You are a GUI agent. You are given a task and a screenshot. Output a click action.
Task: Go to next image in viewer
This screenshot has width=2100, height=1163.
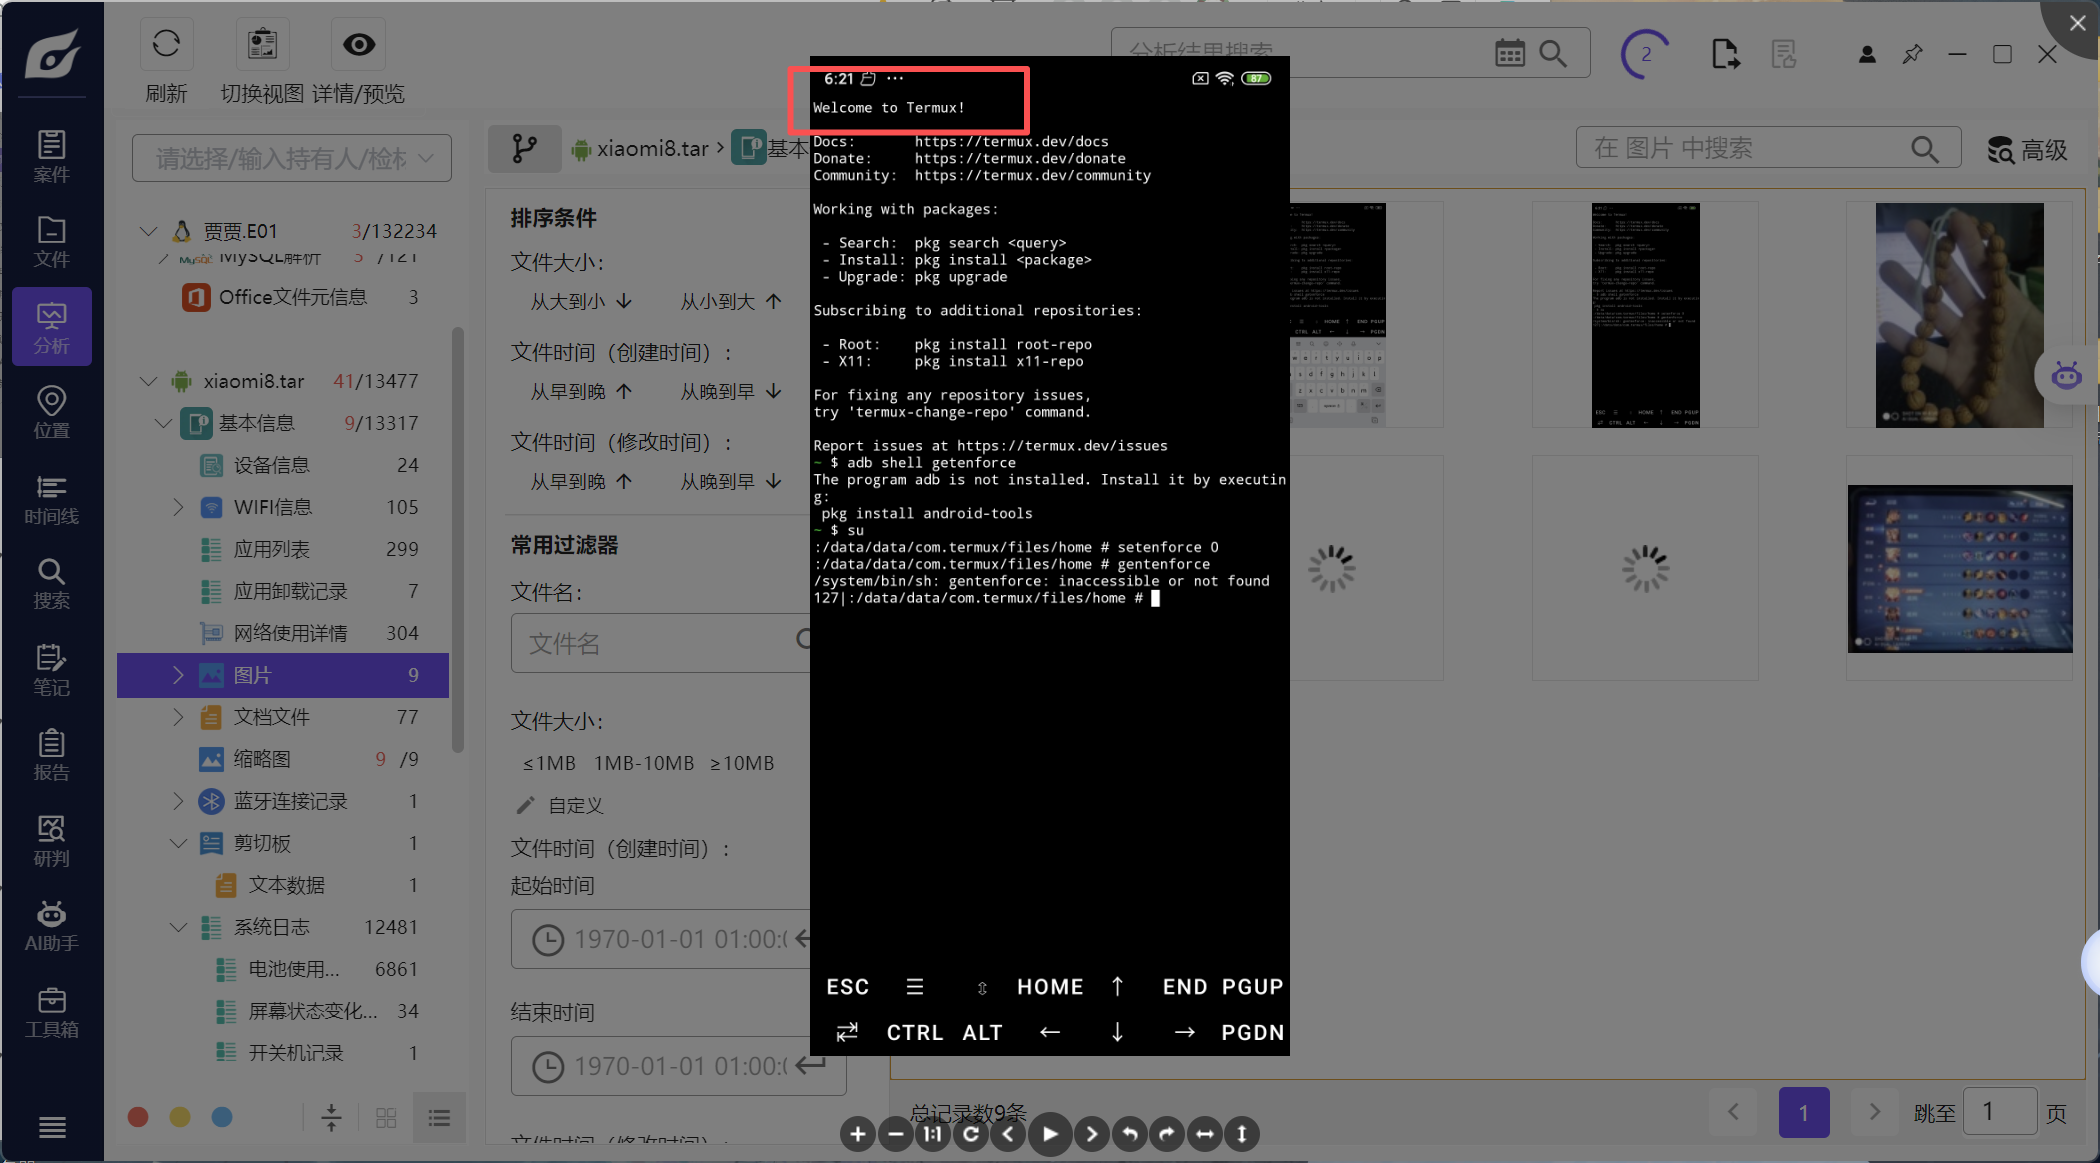pos(1091,1134)
